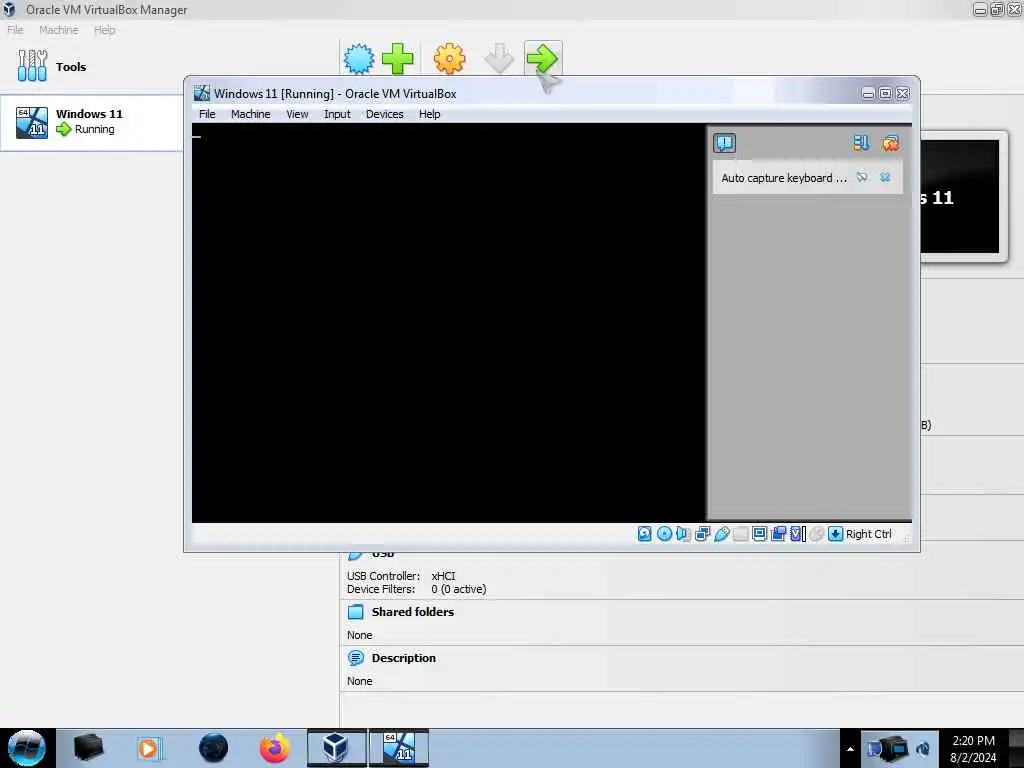Click the virtualization V chip status icon

797,534
